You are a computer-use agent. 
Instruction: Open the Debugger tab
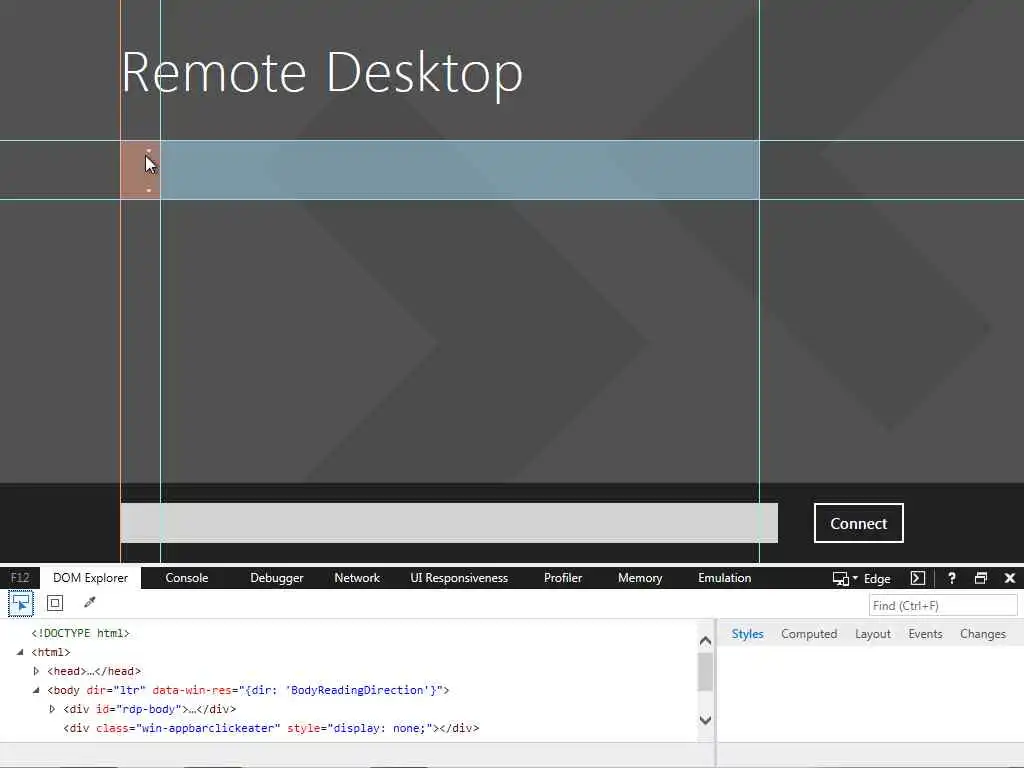pyautogui.click(x=276, y=578)
